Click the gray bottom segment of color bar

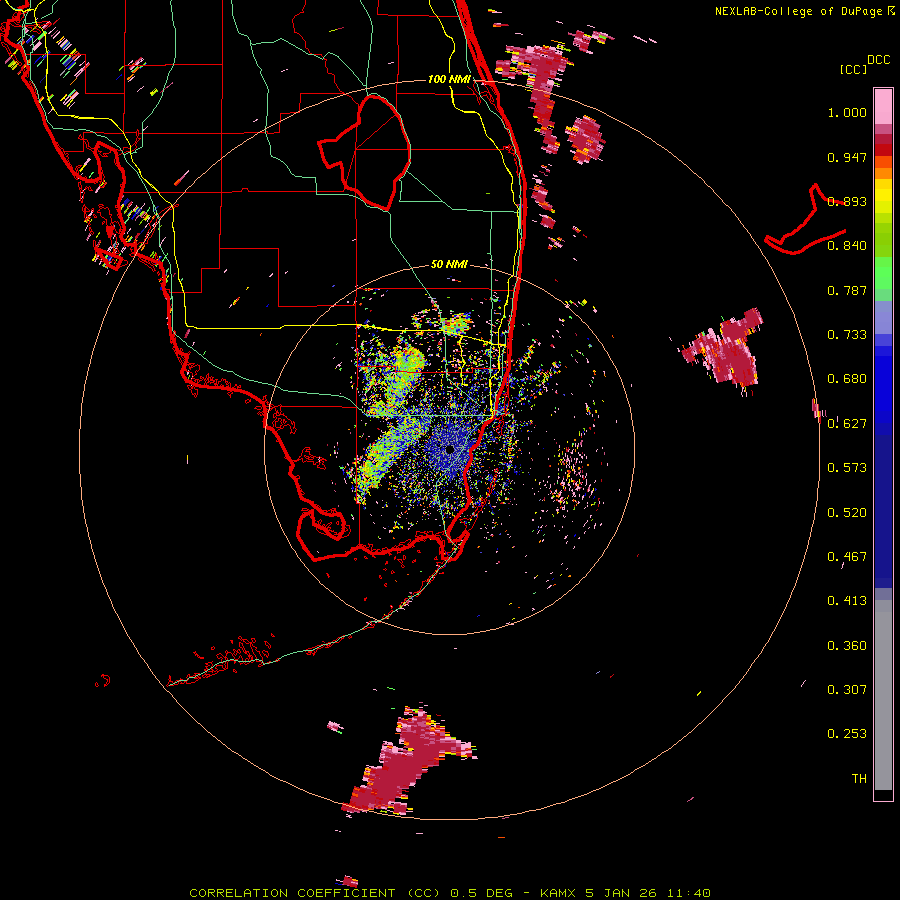(883, 695)
